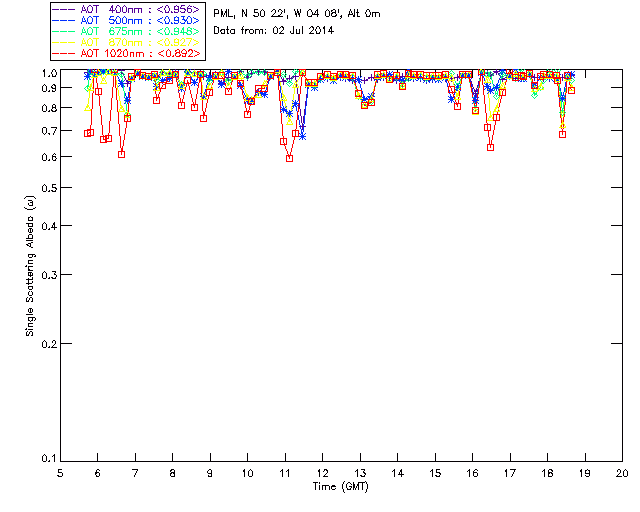Click the red square marker near 0.6 before hour 7
640x512 pixels.
pos(121,154)
